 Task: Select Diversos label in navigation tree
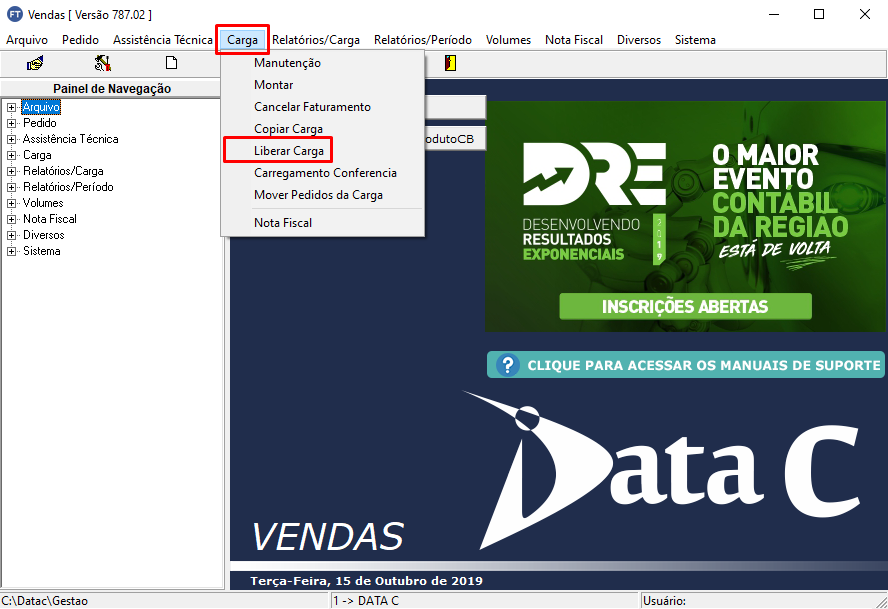click(x=44, y=235)
